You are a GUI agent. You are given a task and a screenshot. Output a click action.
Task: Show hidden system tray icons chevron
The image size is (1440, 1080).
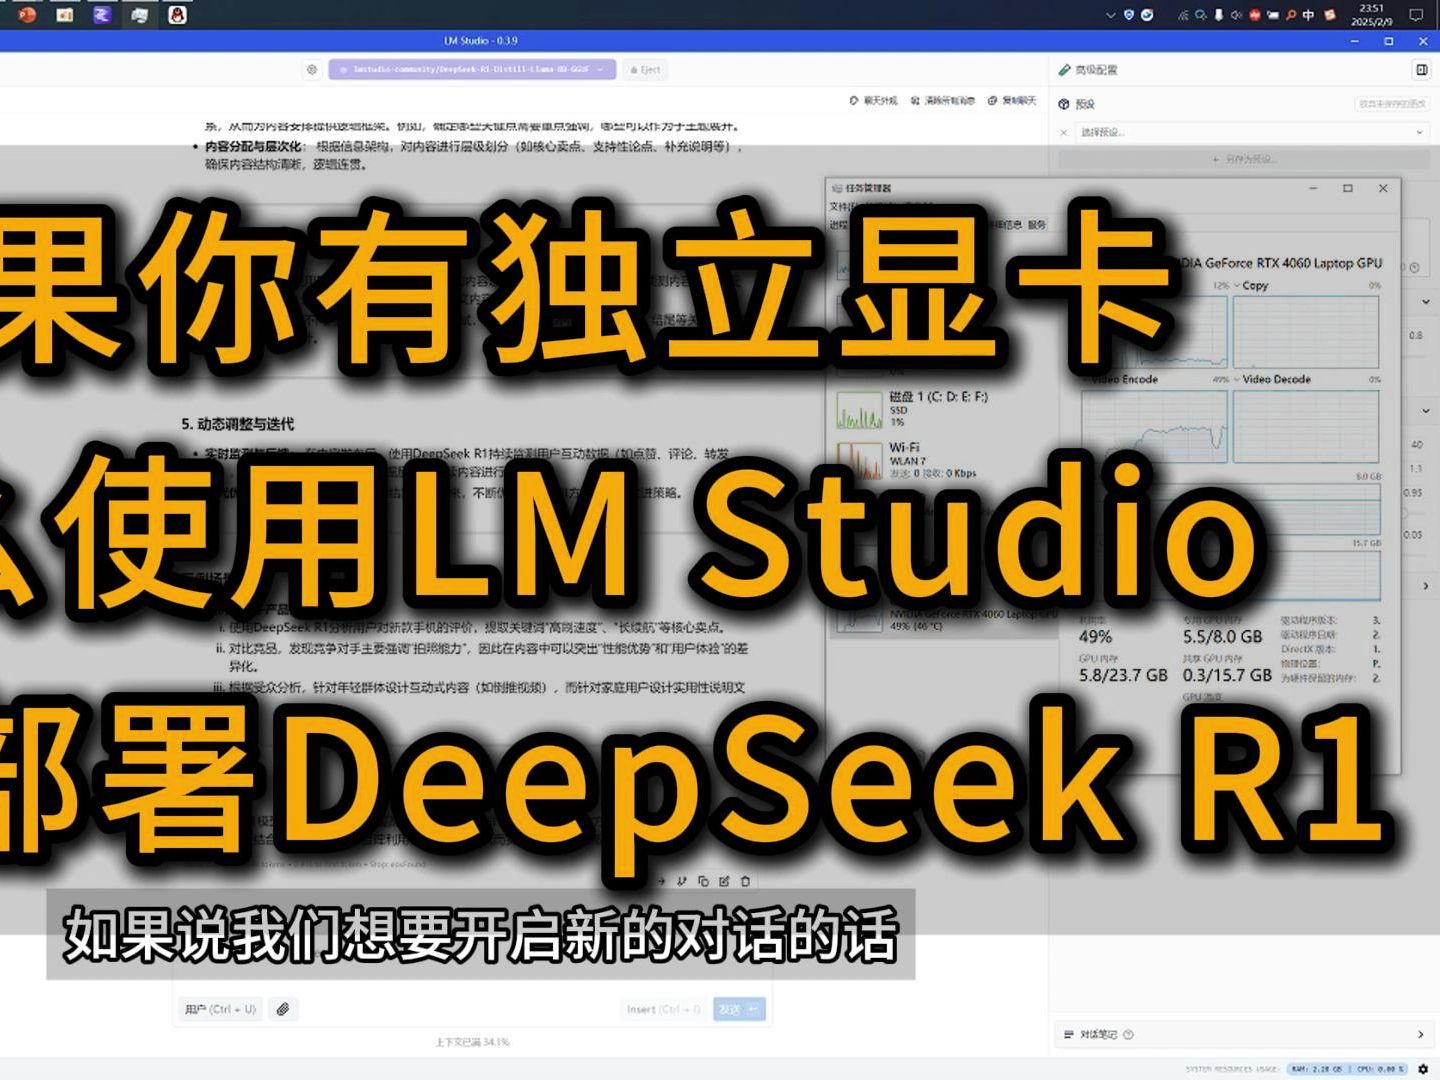click(x=1110, y=15)
